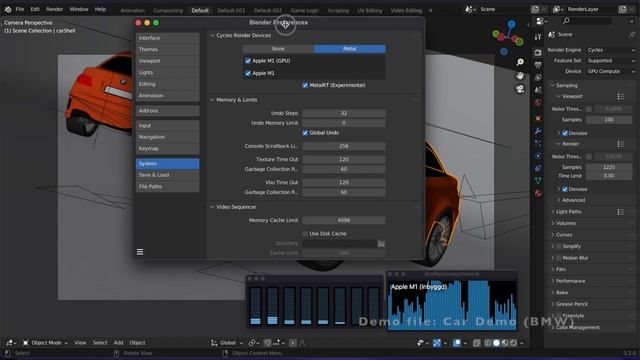The height and width of the screenshot is (360, 640).
Task: Toggle X-ray mode in viewport header
Action: [477, 343]
